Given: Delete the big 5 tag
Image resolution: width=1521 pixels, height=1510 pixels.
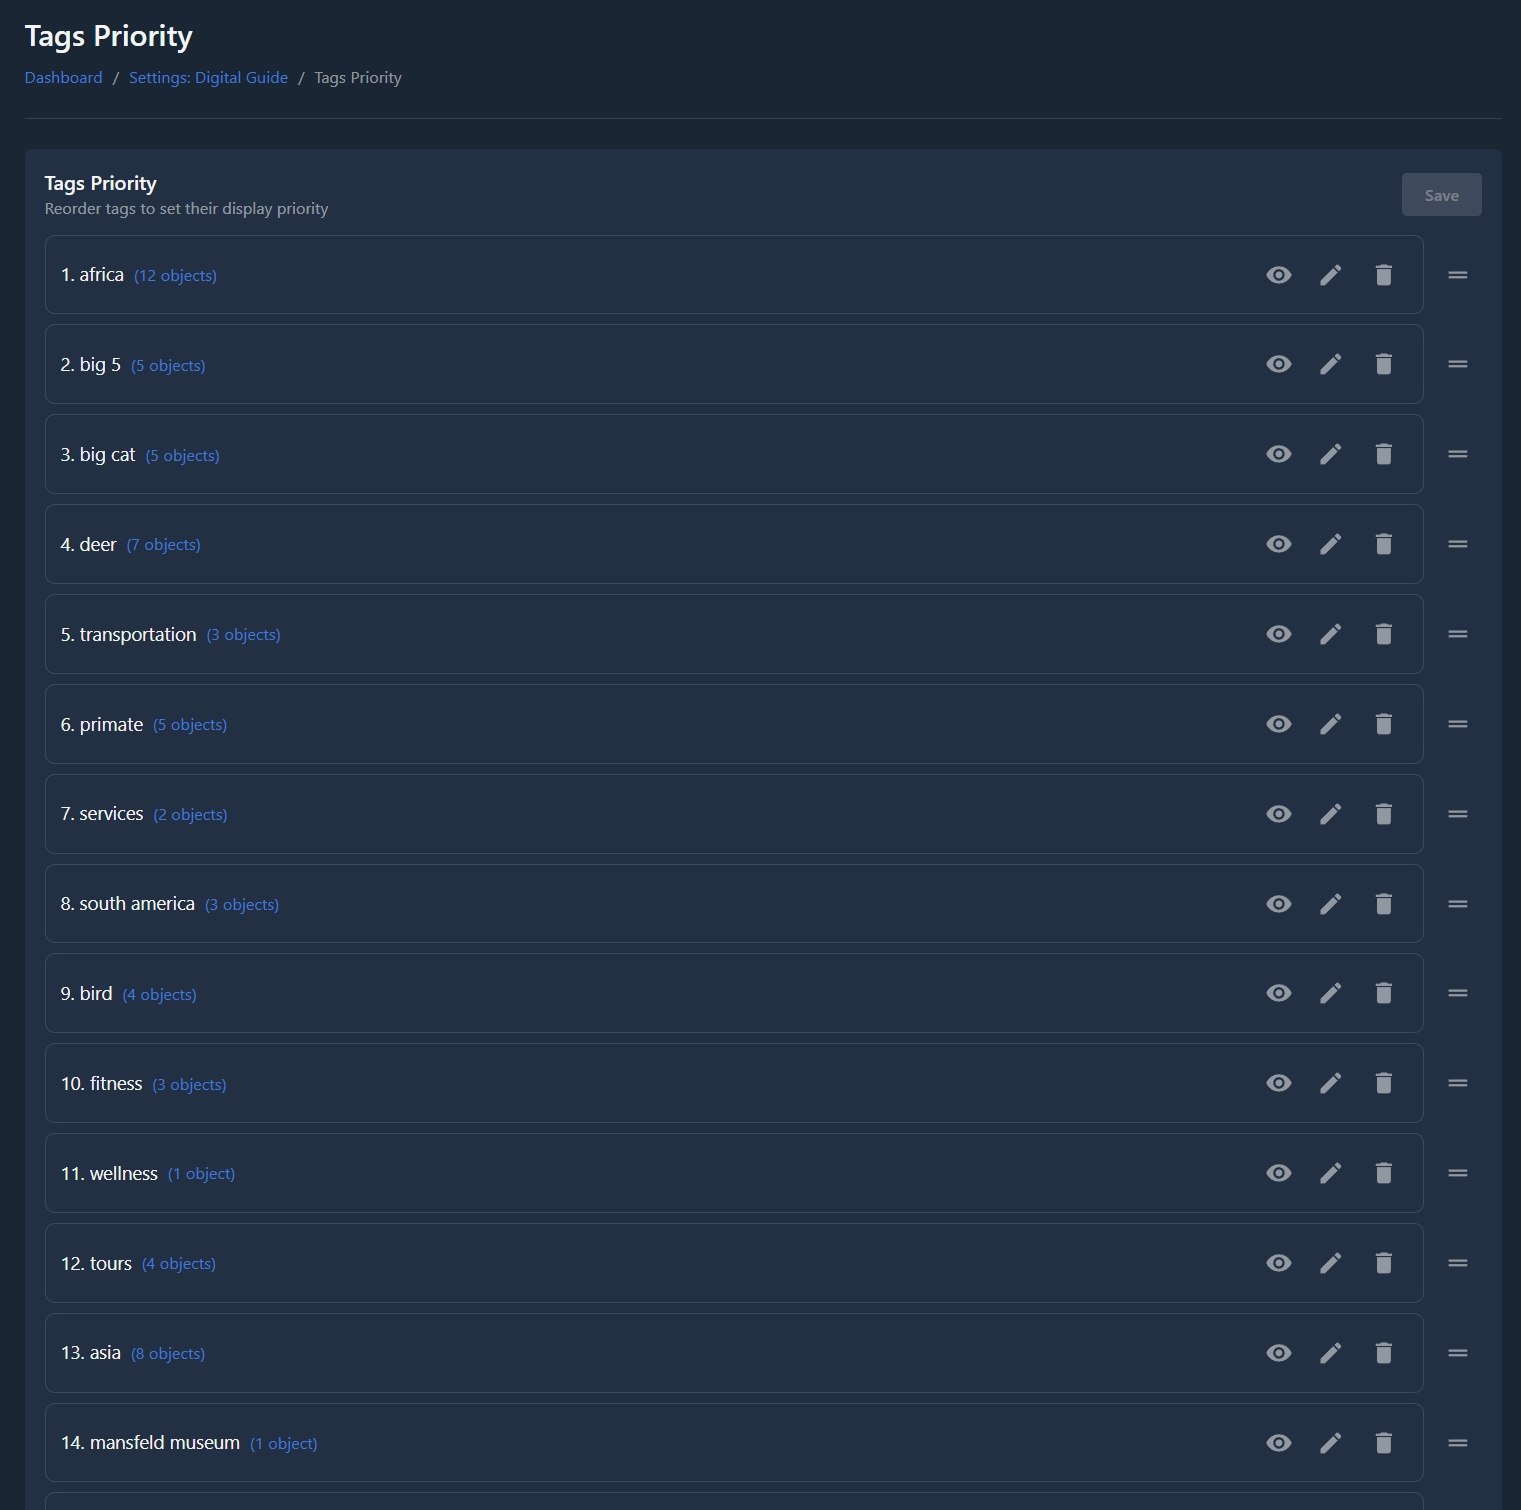Looking at the screenshot, I should tap(1384, 364).
